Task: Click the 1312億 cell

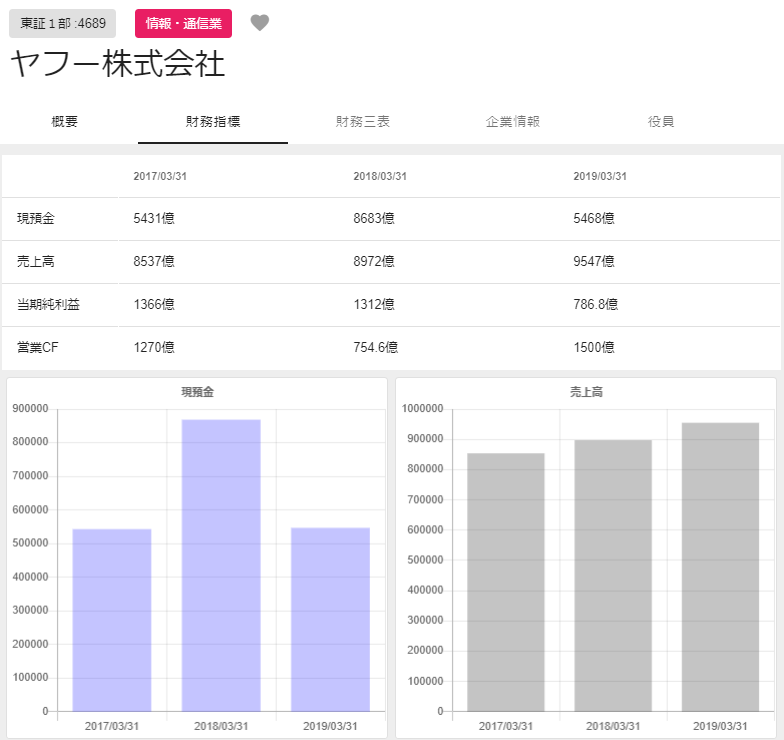Action: tap(374, 304)
